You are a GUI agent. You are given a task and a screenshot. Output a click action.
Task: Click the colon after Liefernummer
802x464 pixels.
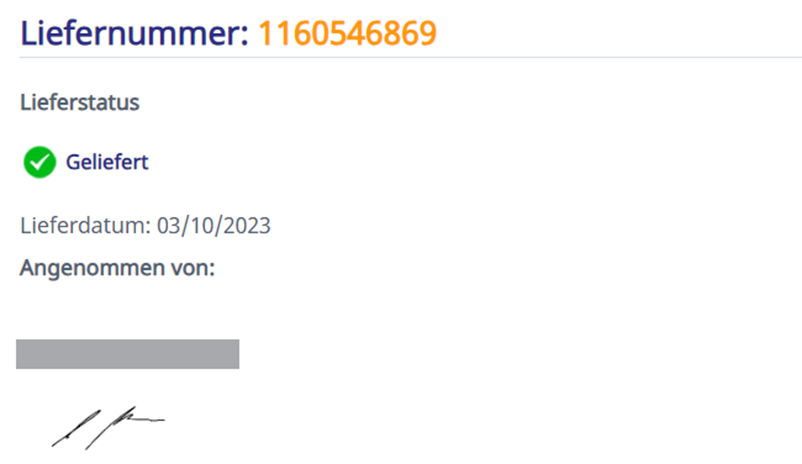click(x=244, y=37)
